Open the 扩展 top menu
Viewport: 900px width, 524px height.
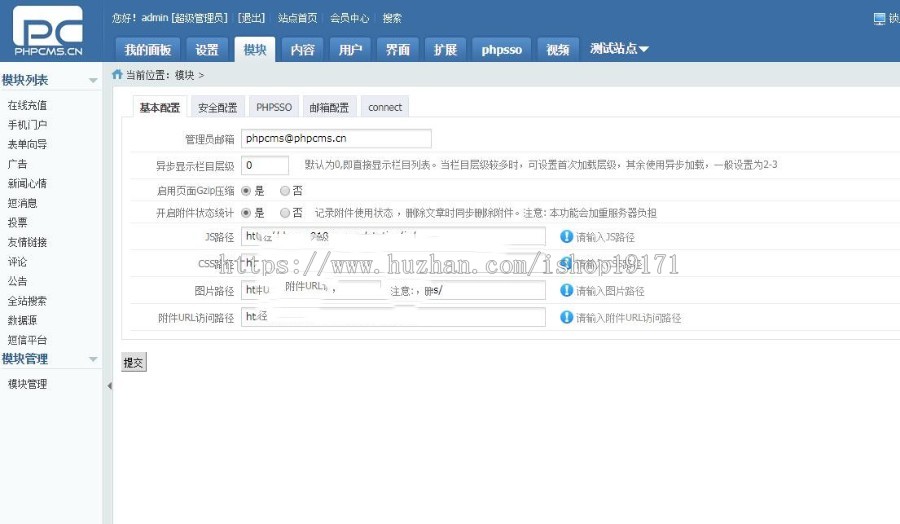(x=445, y=49)
